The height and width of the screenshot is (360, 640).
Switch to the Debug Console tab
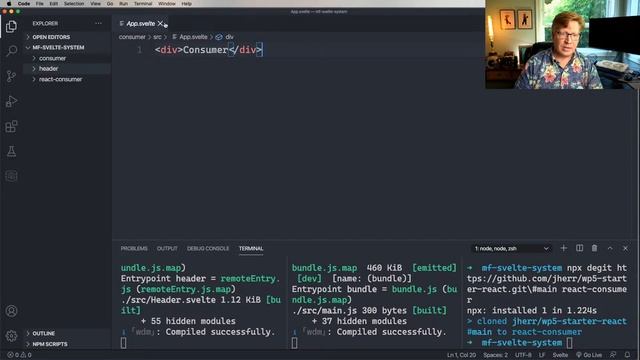tap(208, 249)
